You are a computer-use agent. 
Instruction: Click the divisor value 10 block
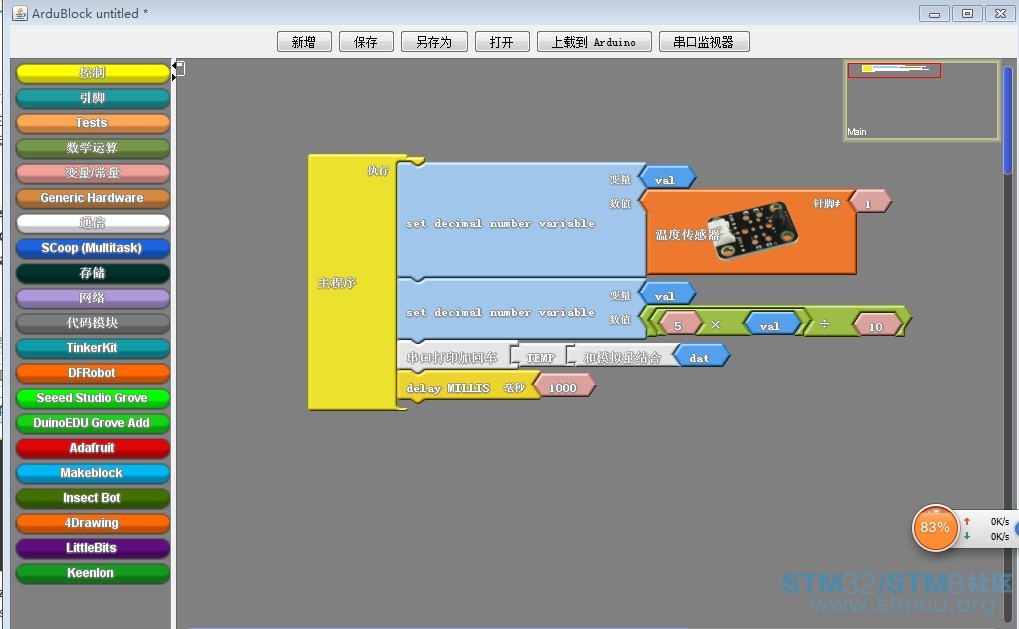(878, 325)
